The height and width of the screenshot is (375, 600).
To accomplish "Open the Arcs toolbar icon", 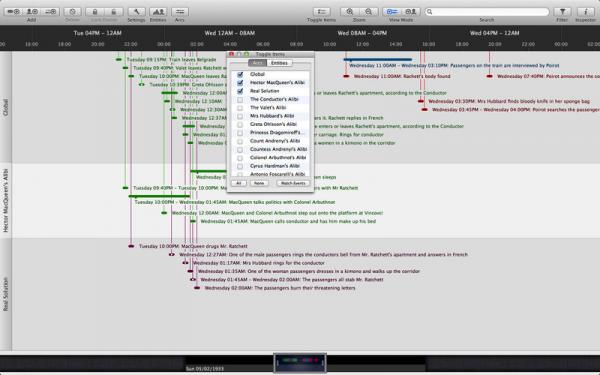I will point(180,12).
